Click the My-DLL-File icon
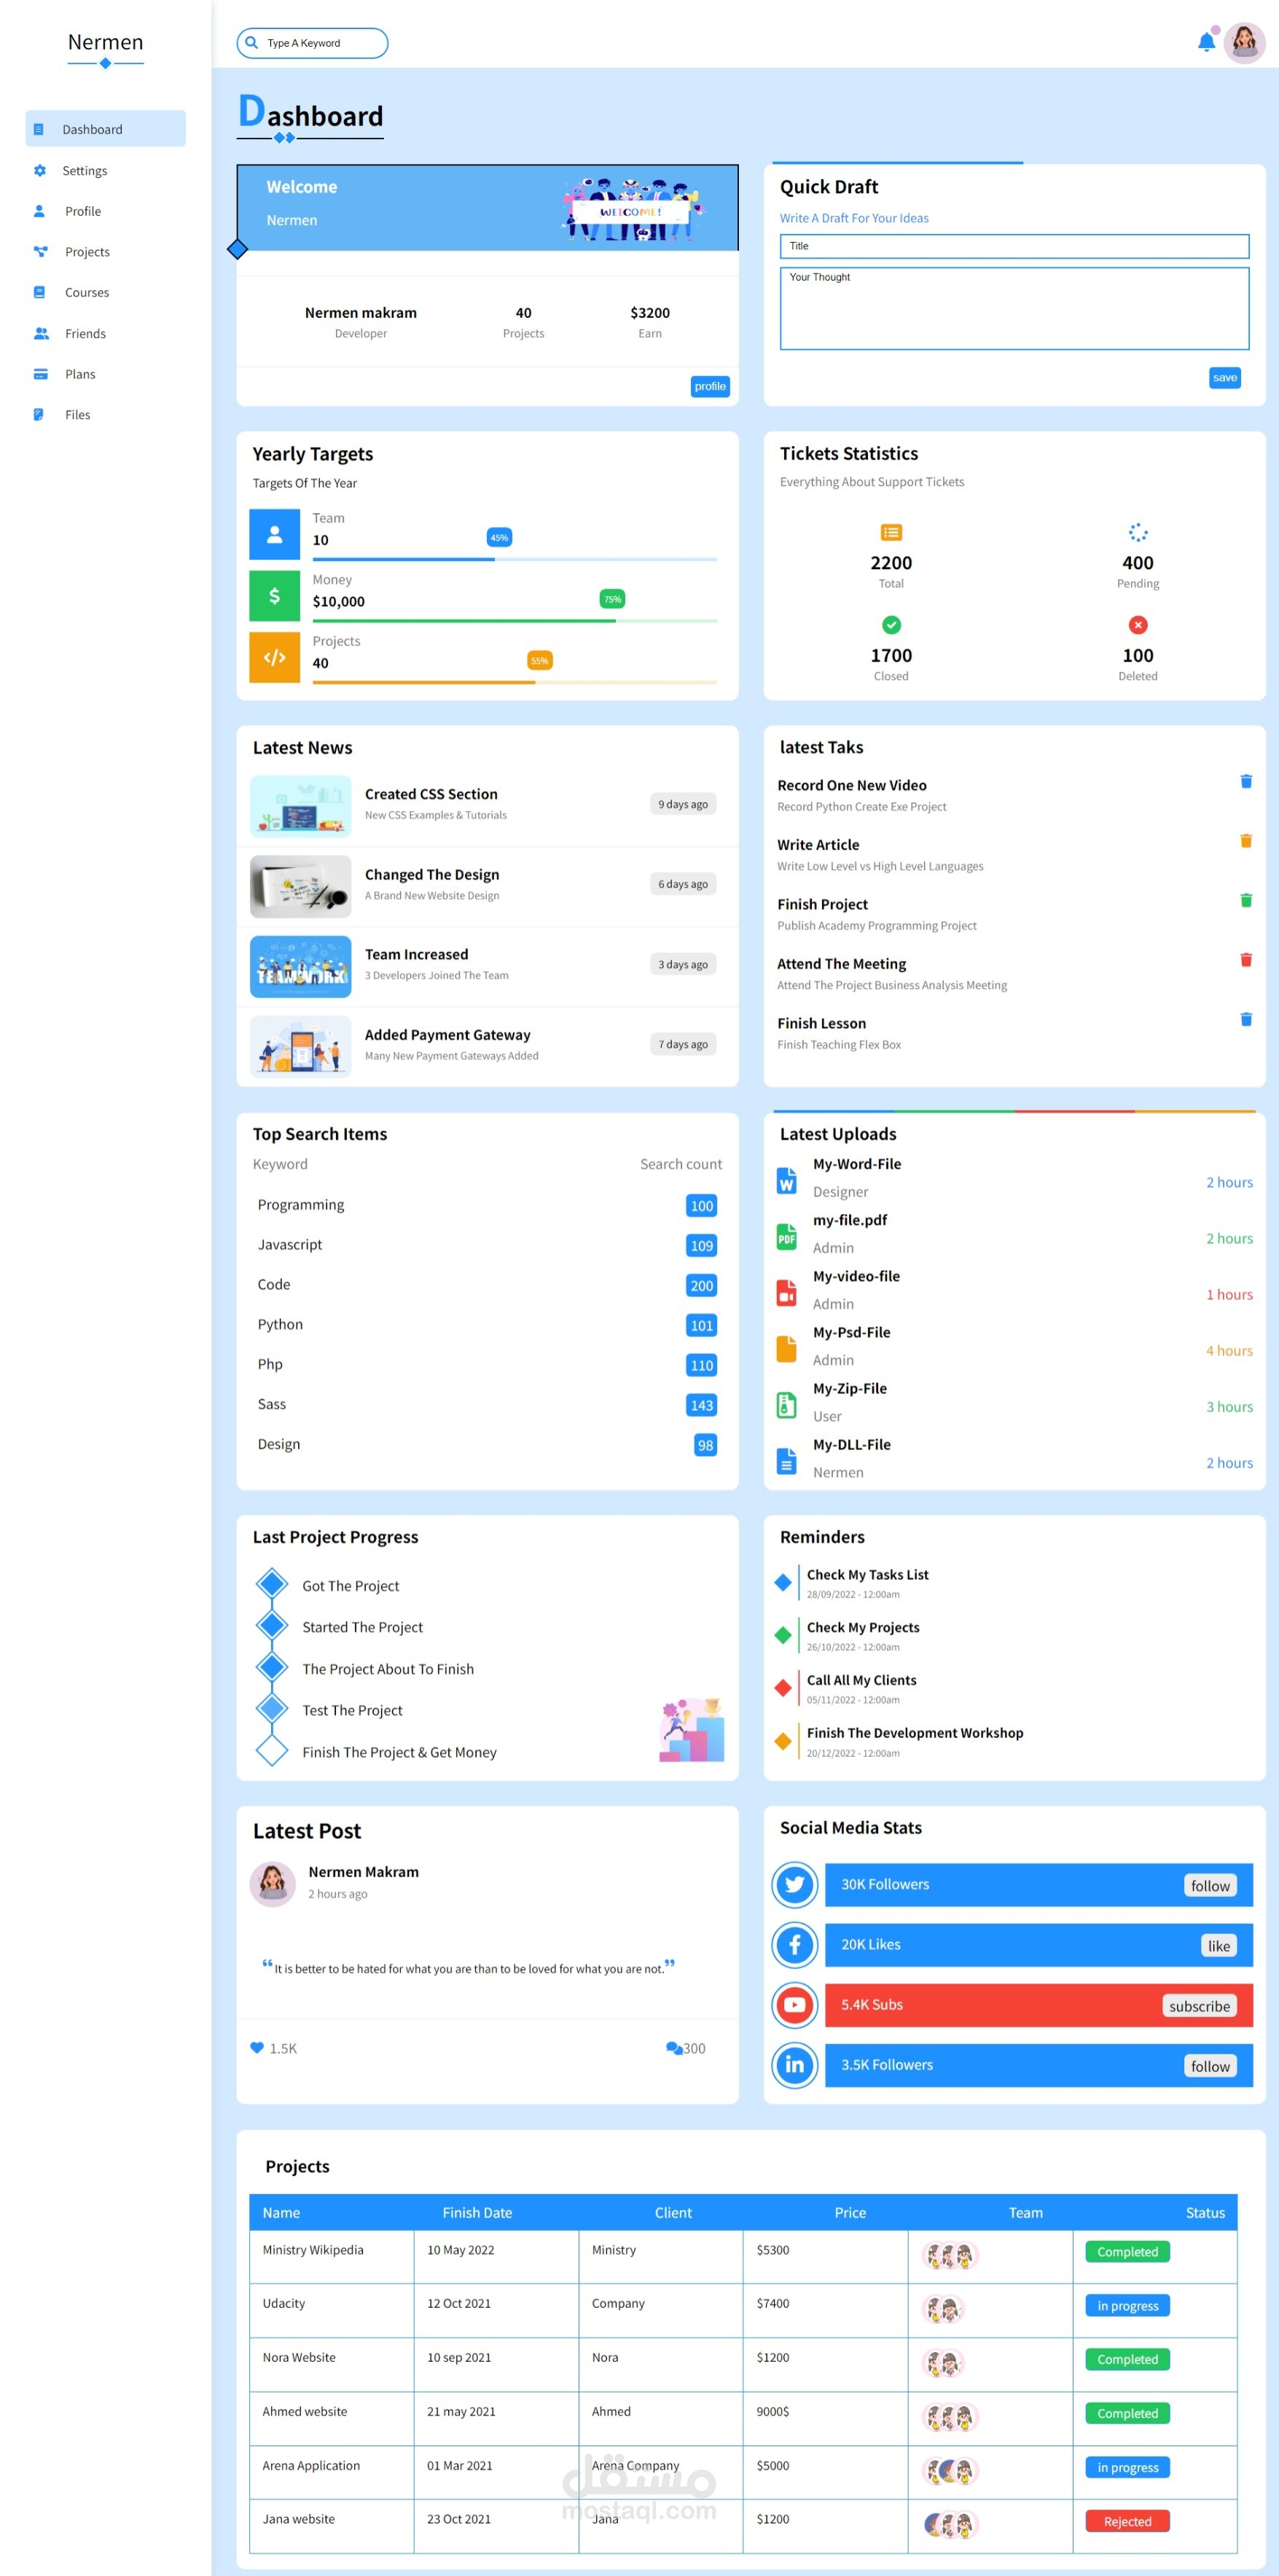 pyautogui.click(x=787, y=1461)
